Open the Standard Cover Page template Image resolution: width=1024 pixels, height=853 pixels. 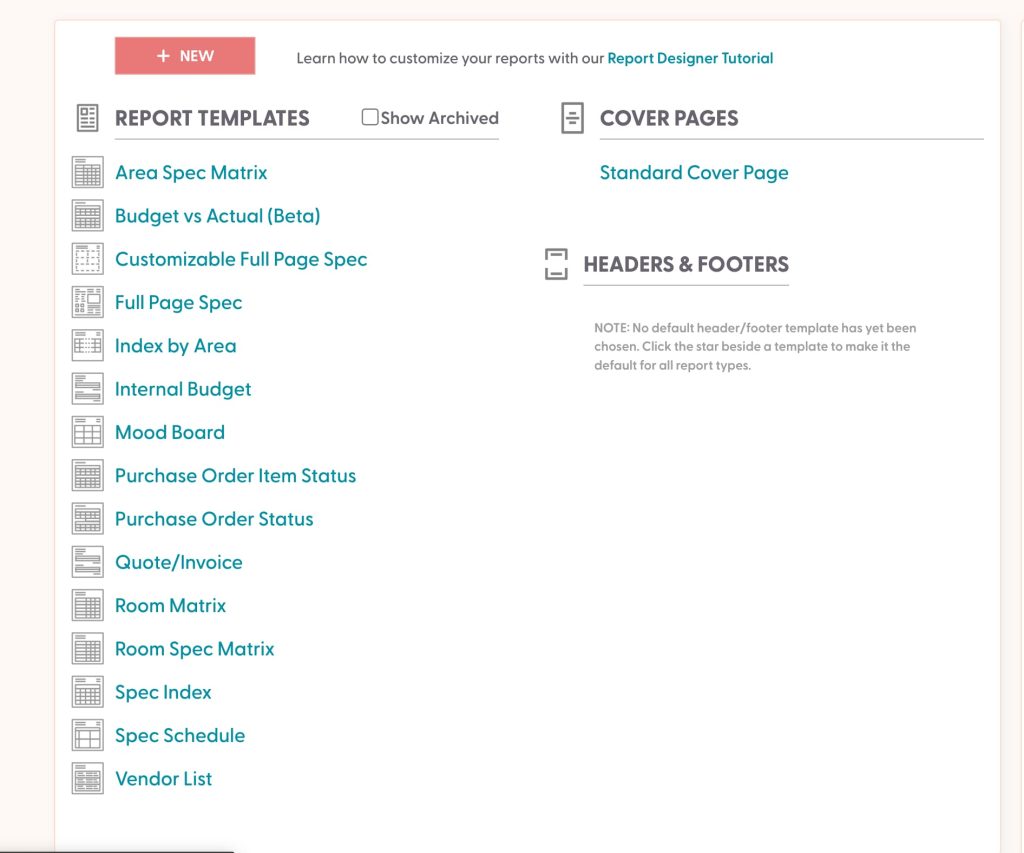click(x=694, y=173)
